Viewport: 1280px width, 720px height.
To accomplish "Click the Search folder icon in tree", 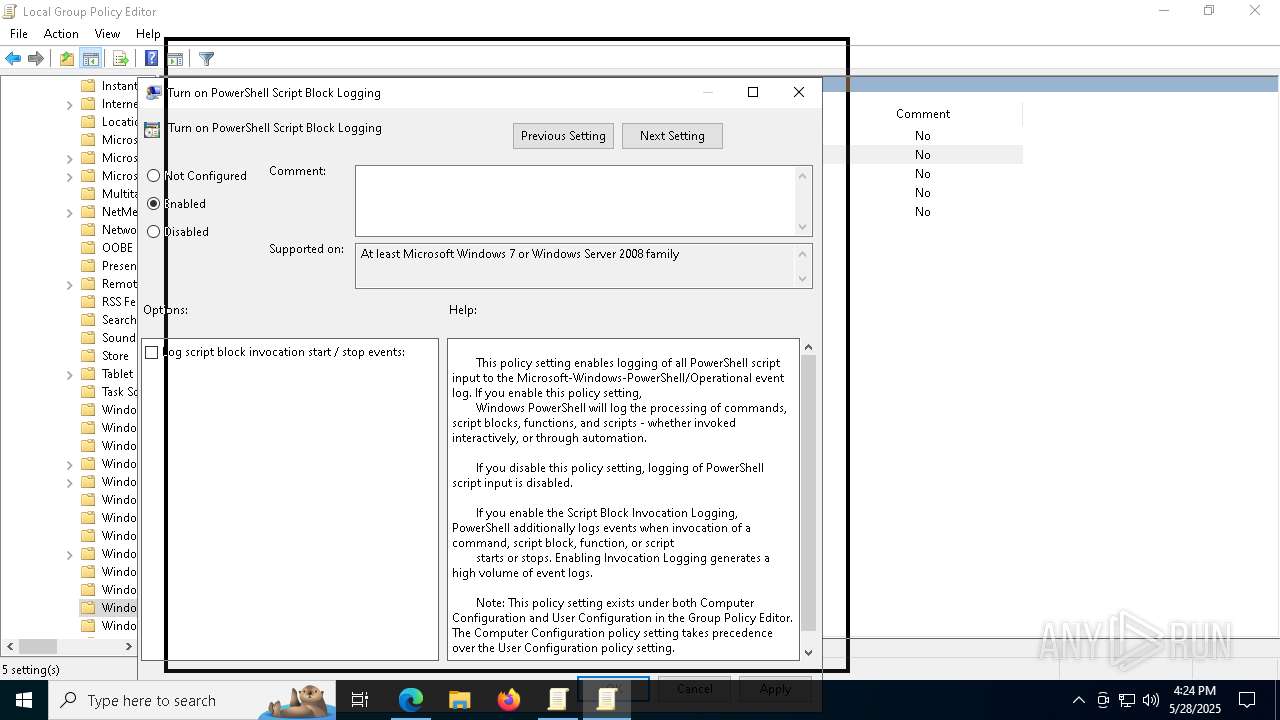I will coord(88,320).
